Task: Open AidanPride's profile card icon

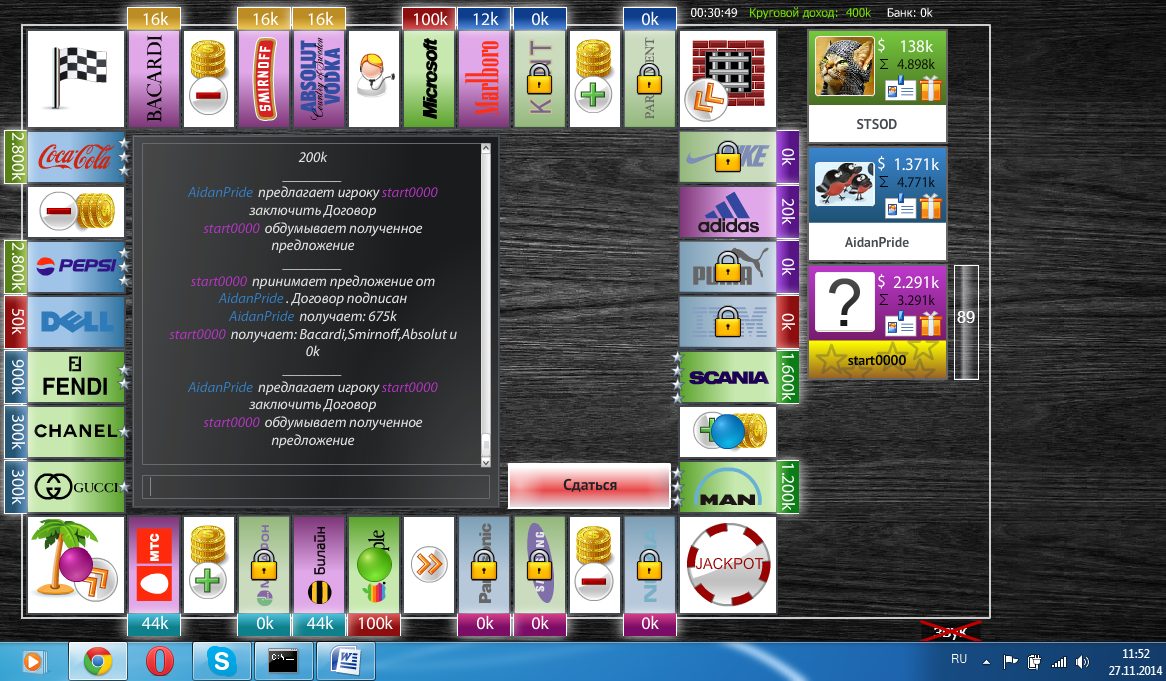Action: [901, 207]
